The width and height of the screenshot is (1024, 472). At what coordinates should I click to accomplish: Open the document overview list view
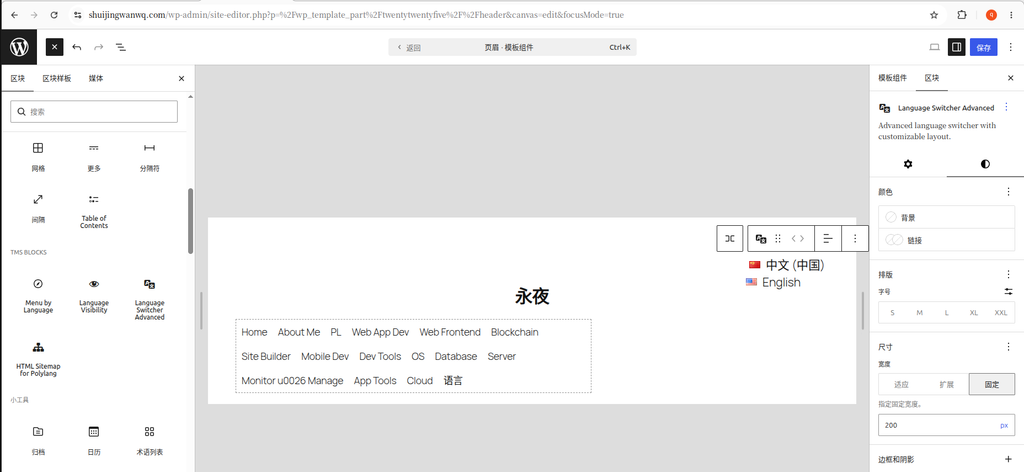pos(121,47)
